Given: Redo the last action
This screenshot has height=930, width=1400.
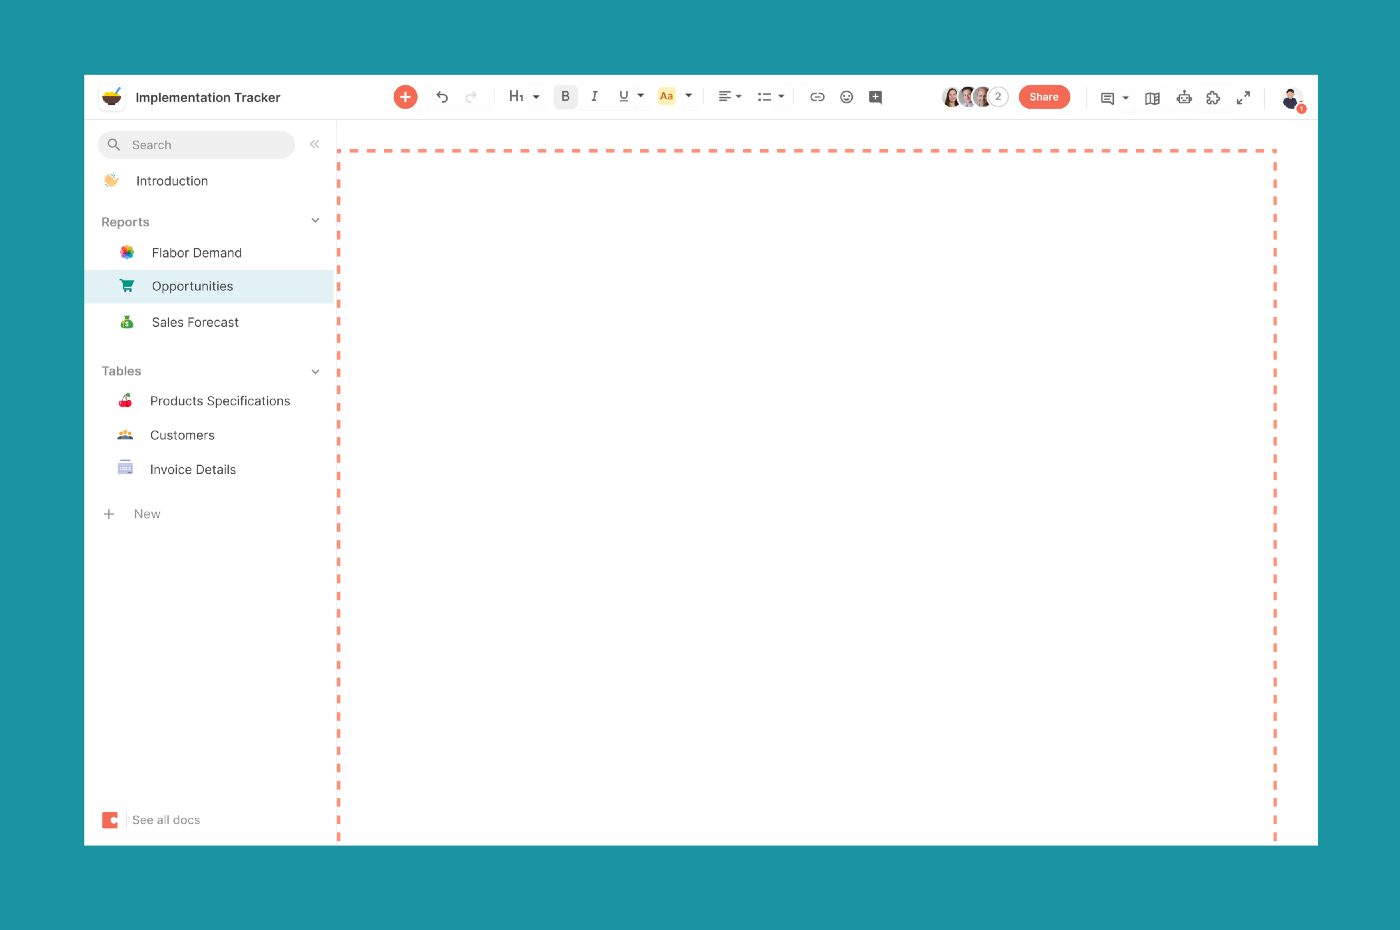Looking at the screenshot, I should [x=471, y=97].
